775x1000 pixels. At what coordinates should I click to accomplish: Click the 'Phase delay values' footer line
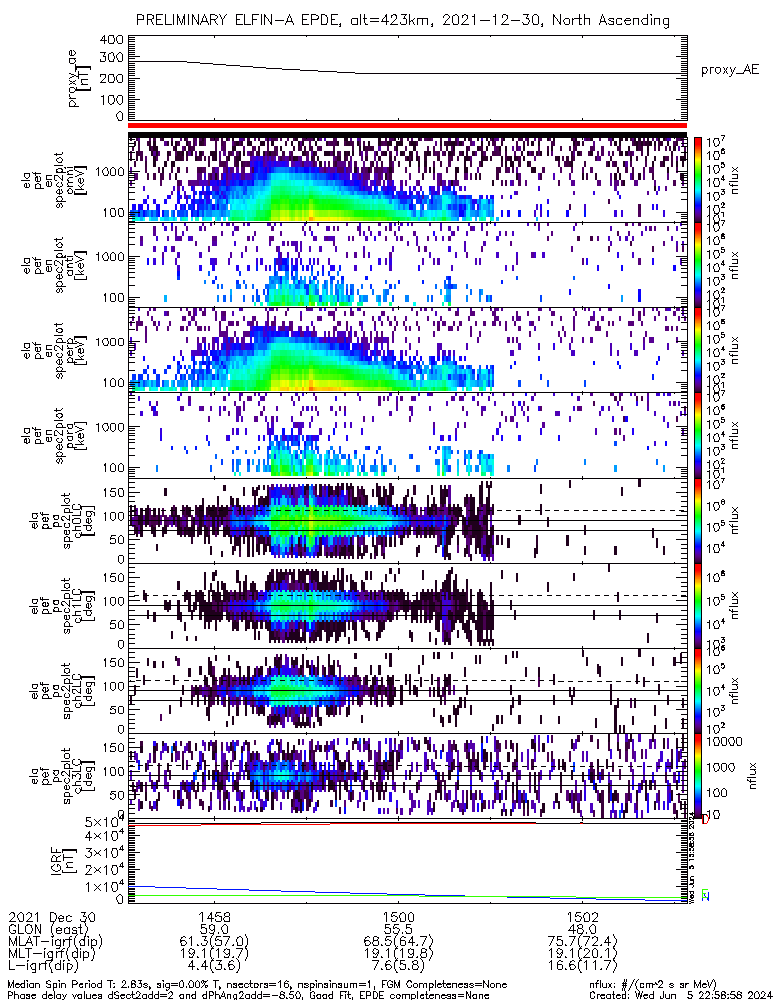click(249, 995)
